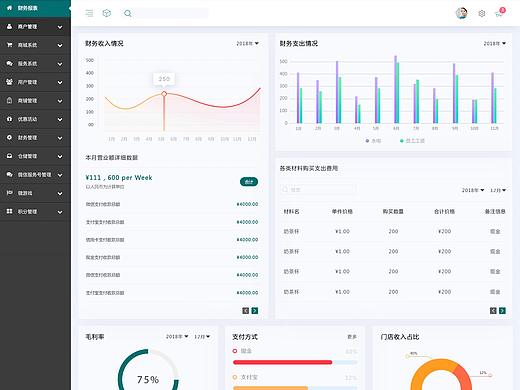Click the magnifier search icon in top bar
This screenshot has height=390, width=520.
pyautogui.click(x=128, y=13)
